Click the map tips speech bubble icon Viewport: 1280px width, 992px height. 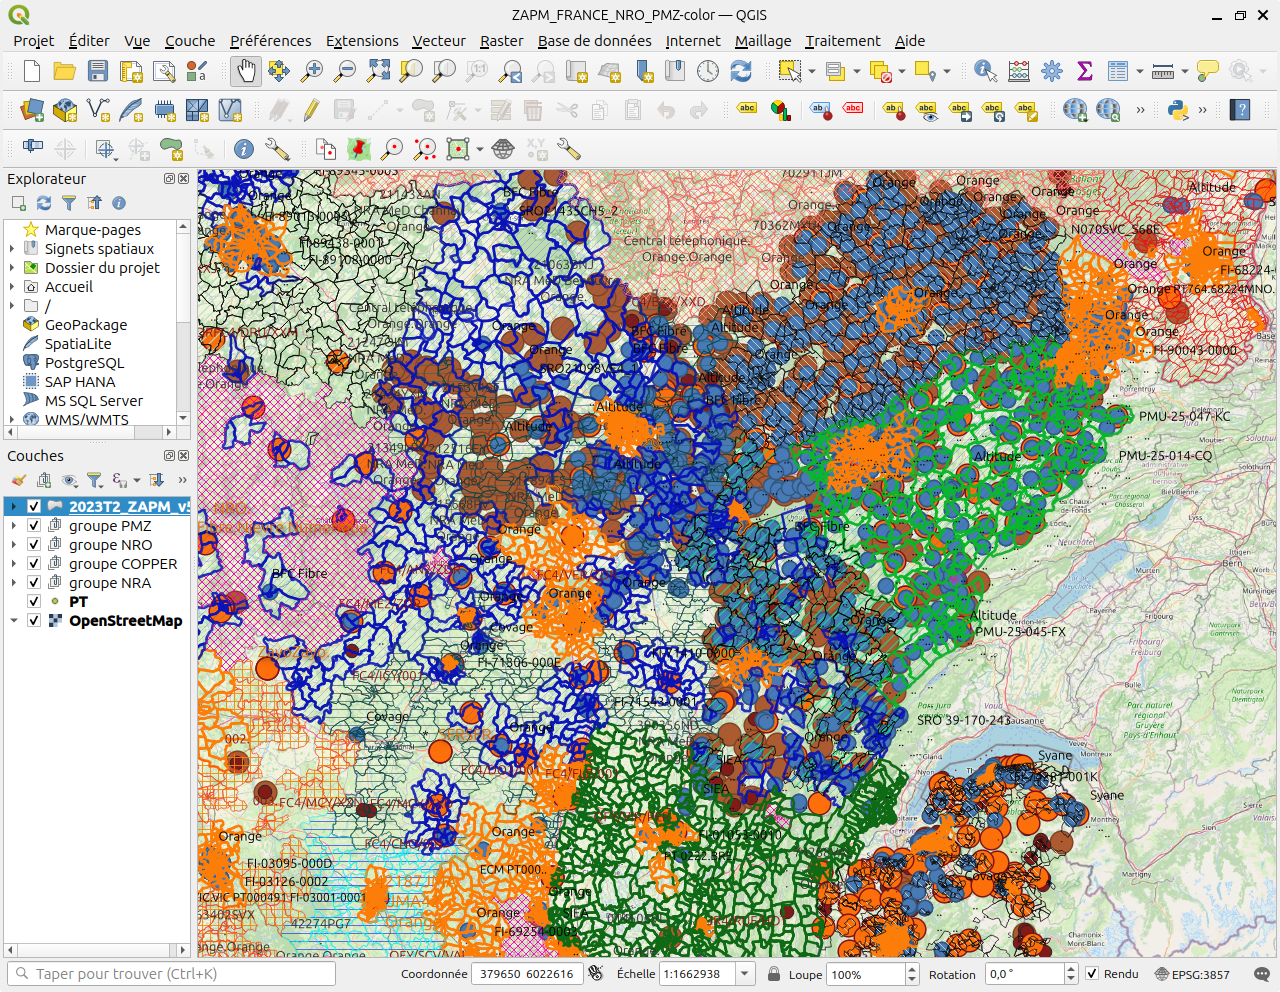1208,71
